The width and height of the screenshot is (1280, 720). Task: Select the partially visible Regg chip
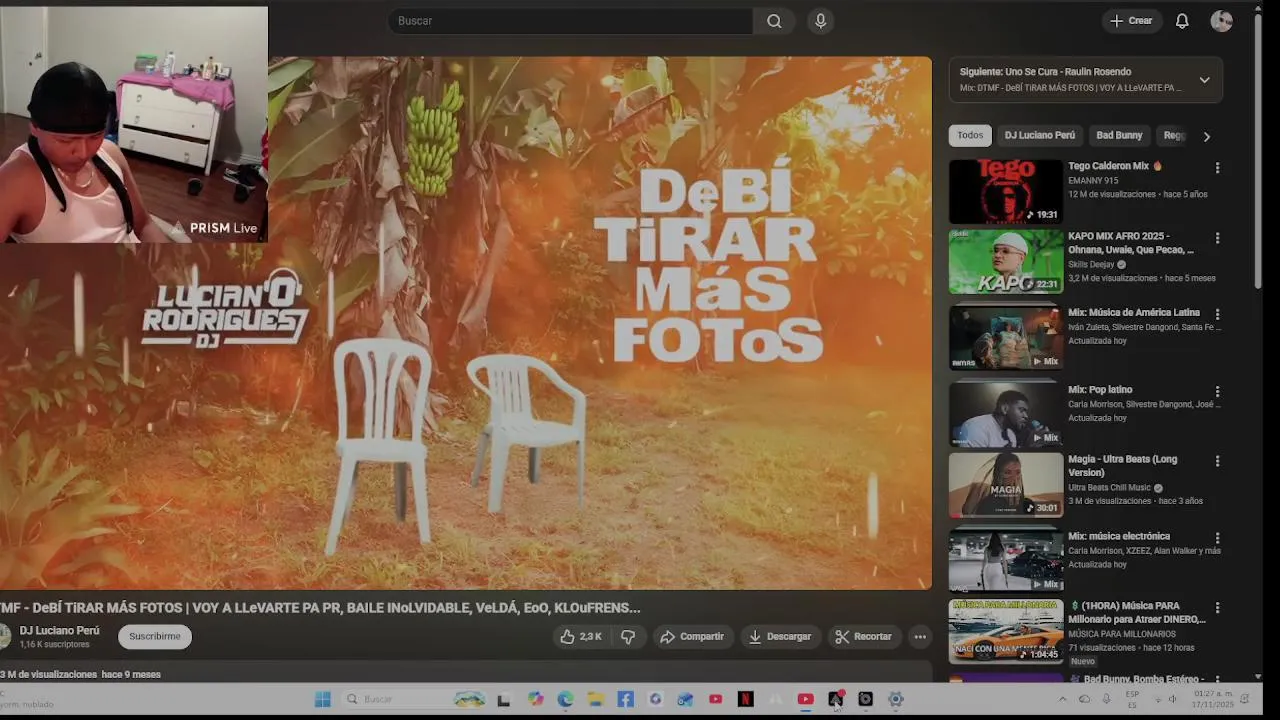1174,136
